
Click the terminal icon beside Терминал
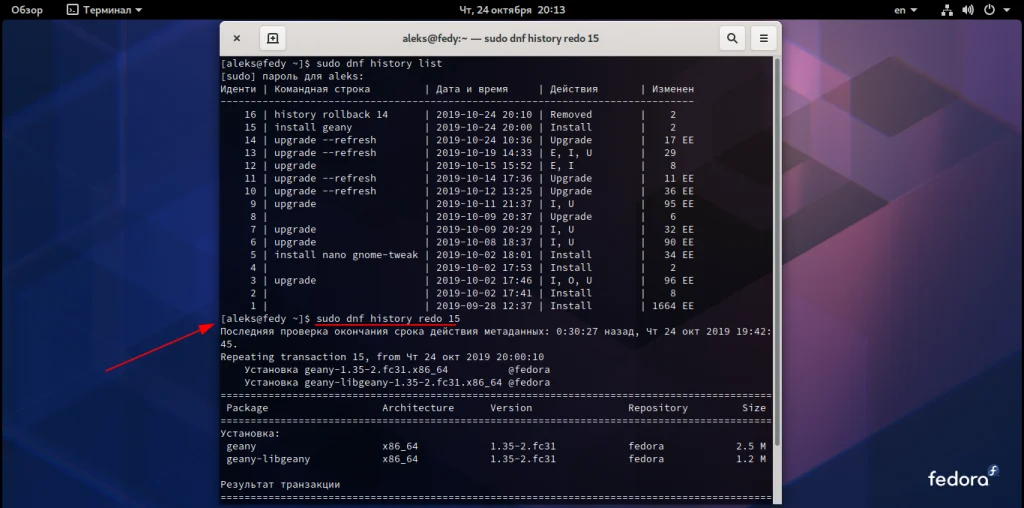(73, 10)
